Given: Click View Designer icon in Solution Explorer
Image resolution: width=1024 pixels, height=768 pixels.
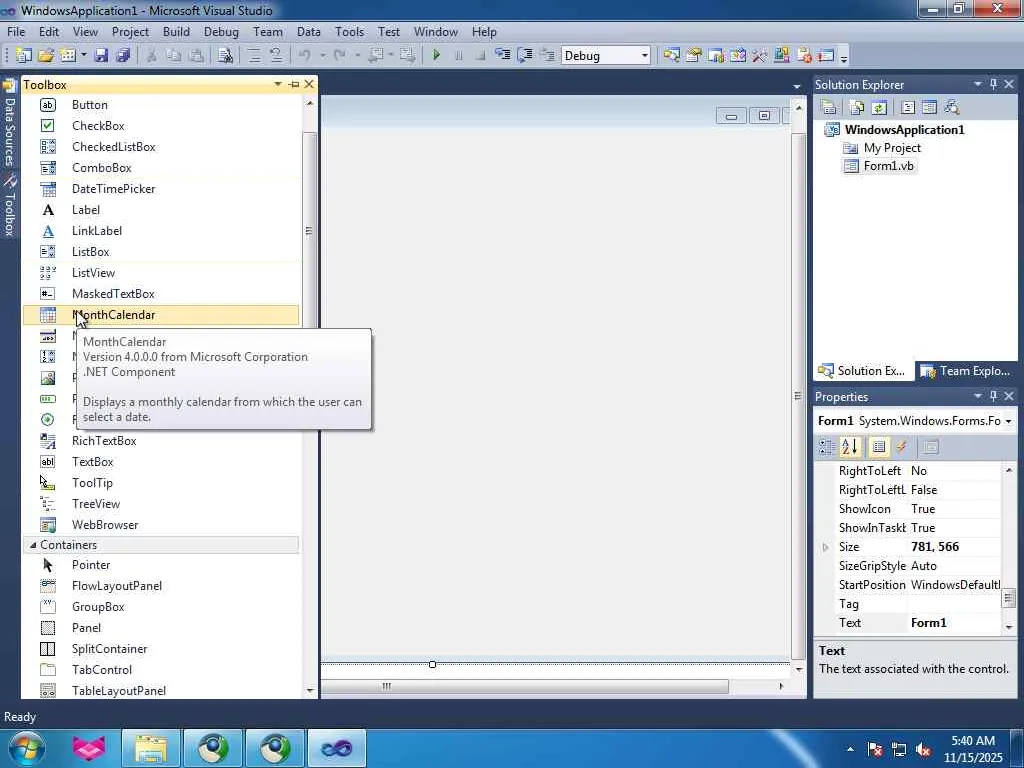Looking at the screenshot, I should click(929, 108).
